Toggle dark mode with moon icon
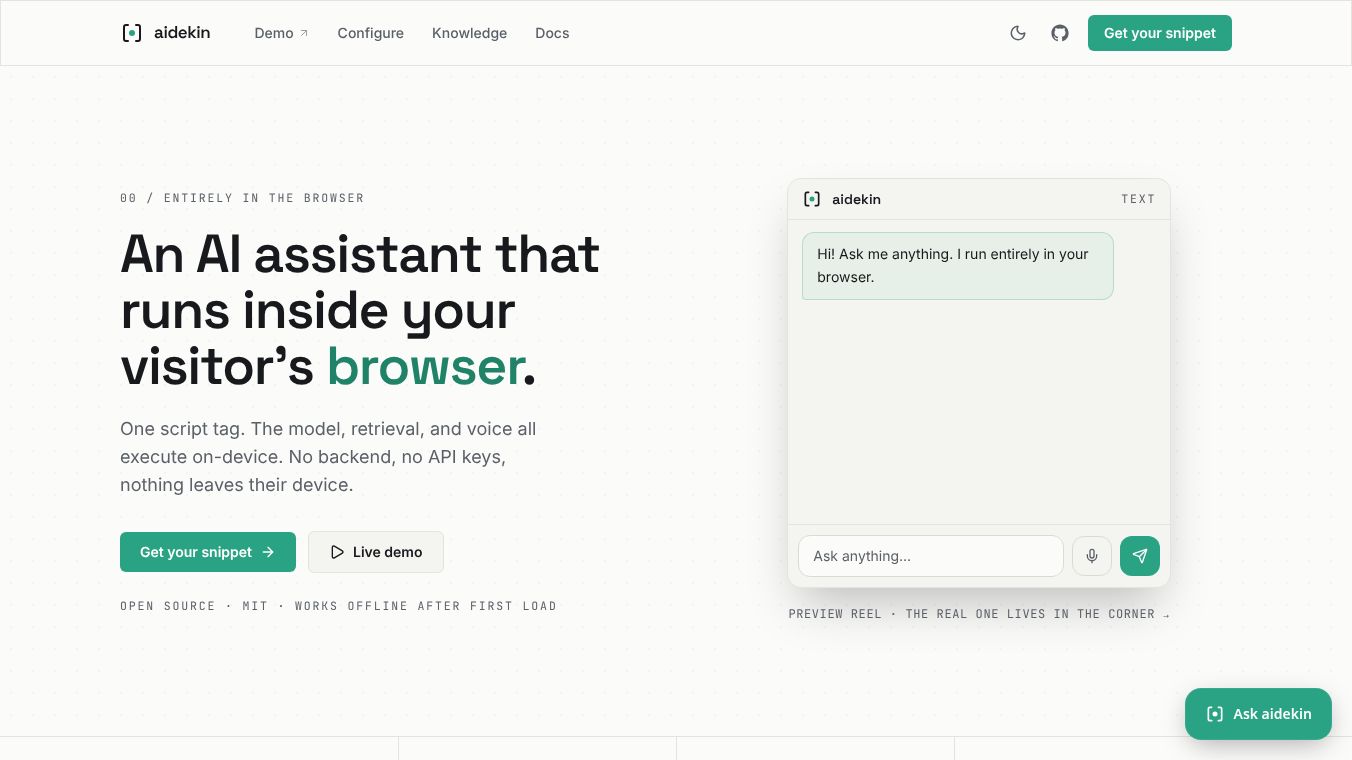This screenshot has height=760, width=1352. tap(1018, 33)
